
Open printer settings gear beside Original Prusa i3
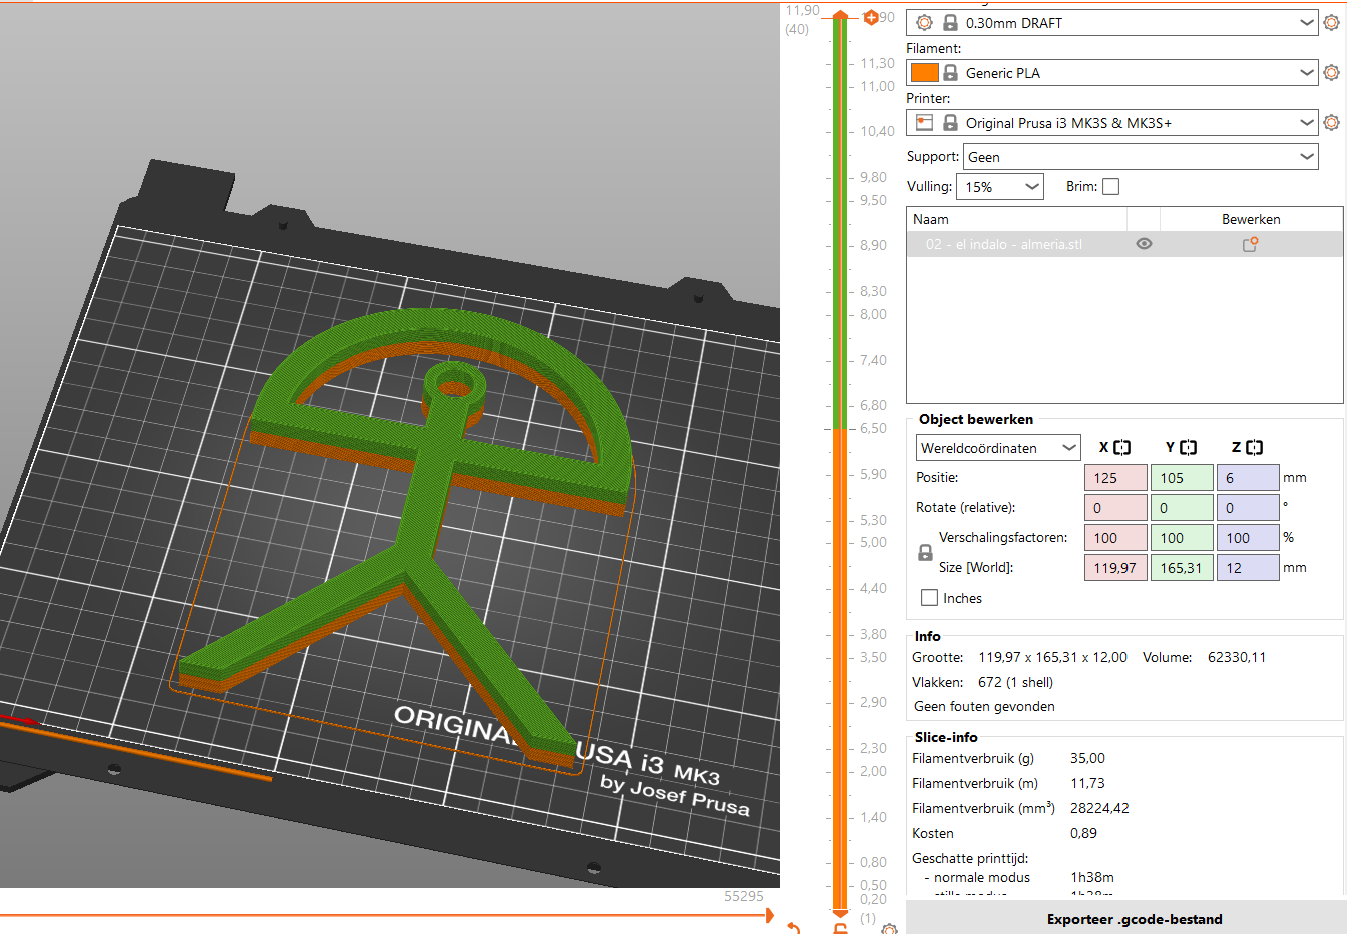tap(1331, 122)
